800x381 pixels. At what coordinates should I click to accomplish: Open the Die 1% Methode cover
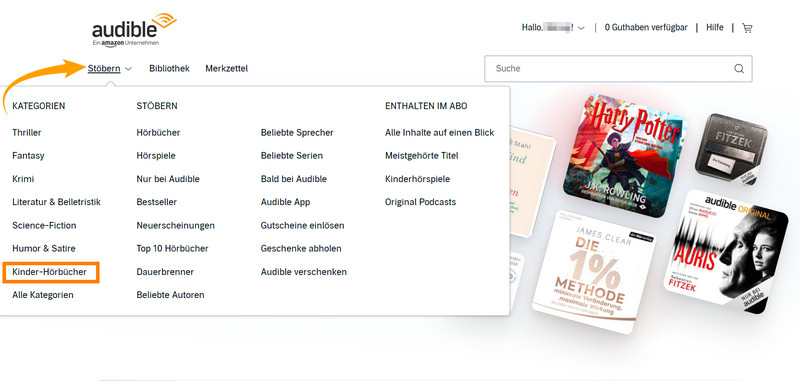point(593,273)
